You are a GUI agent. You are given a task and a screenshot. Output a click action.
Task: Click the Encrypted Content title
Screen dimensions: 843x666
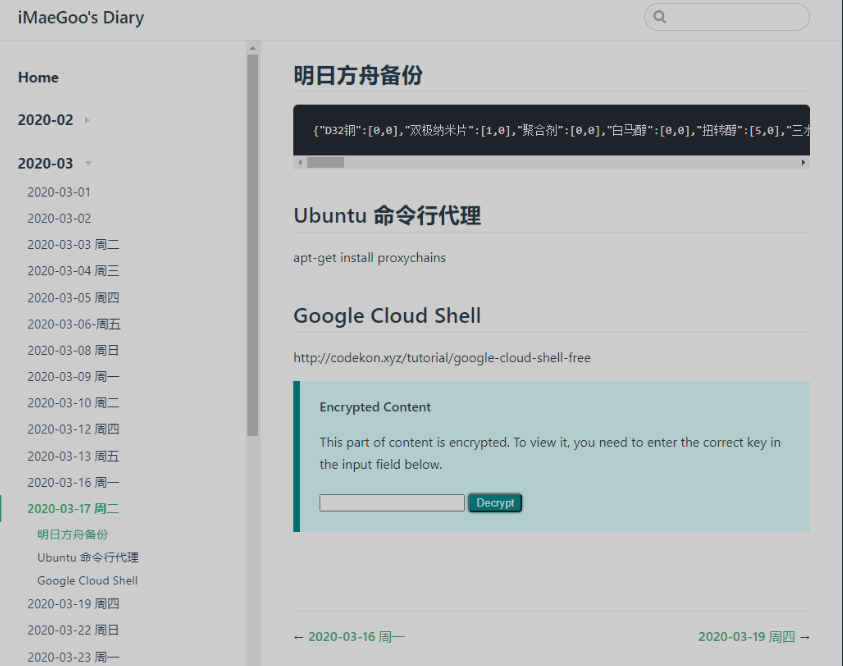pyautogui.click(x=375, y=407)
